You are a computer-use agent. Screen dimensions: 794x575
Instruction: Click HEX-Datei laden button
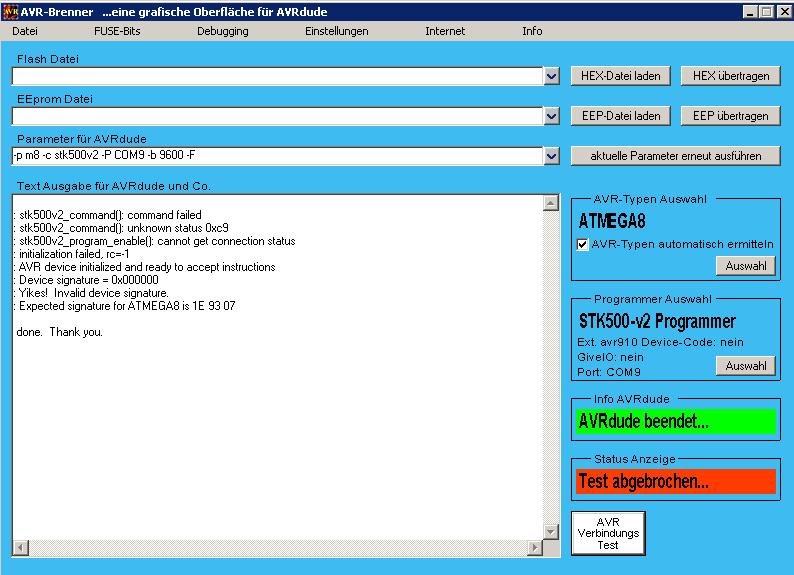click(x=620, y=76)
